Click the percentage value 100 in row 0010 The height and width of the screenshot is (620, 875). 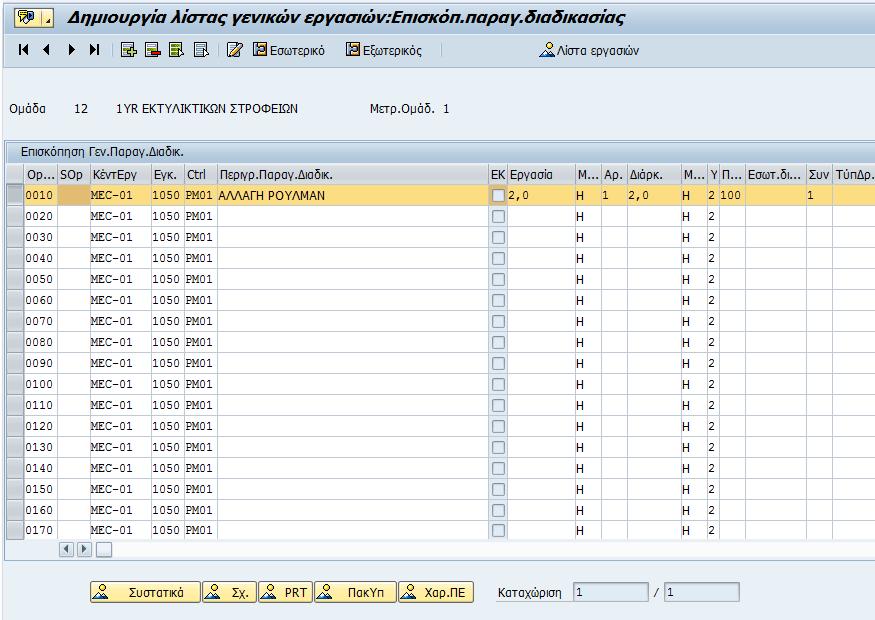coord(732,195)
